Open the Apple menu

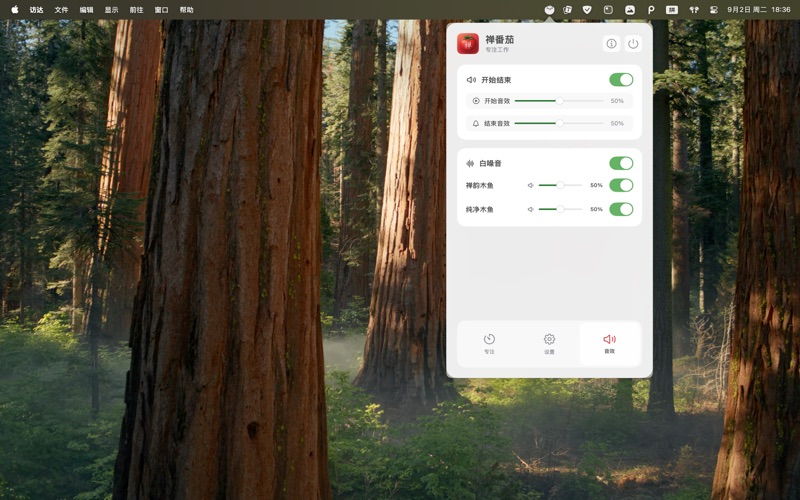[15, 9]
